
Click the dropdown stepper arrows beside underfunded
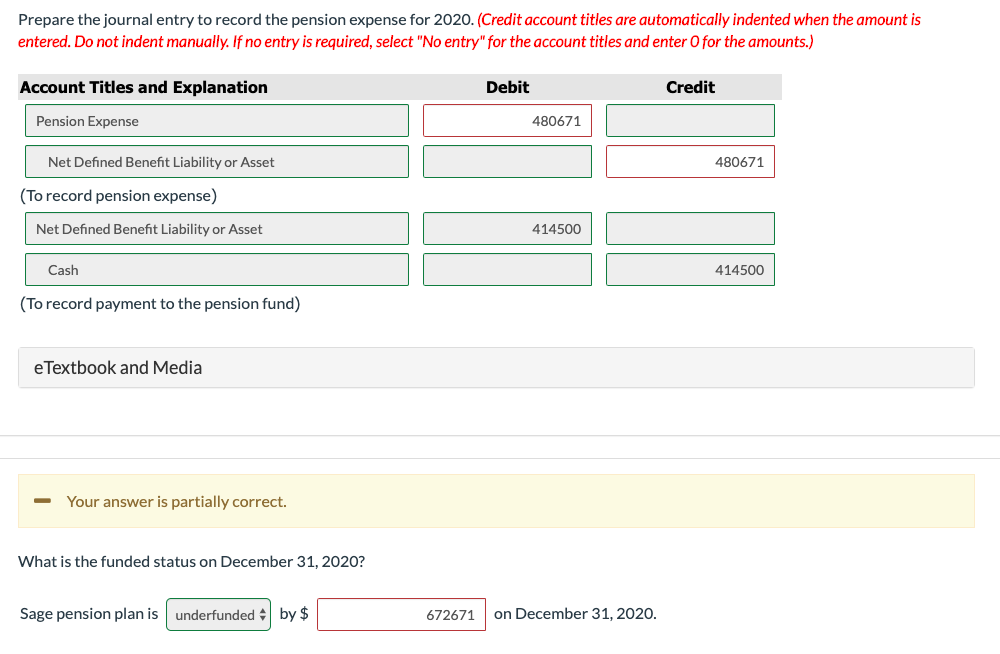[x=261, y=614]
